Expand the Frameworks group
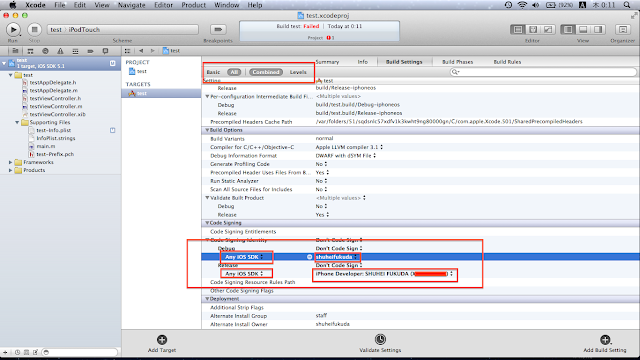 coord(11,162)
